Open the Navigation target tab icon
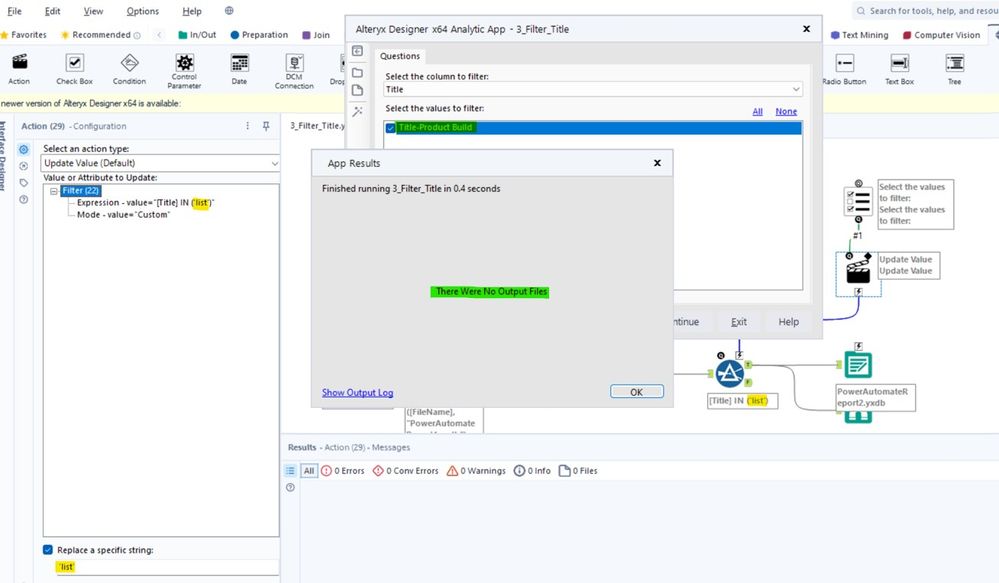The image size is (999, 583). click(24, 166)
